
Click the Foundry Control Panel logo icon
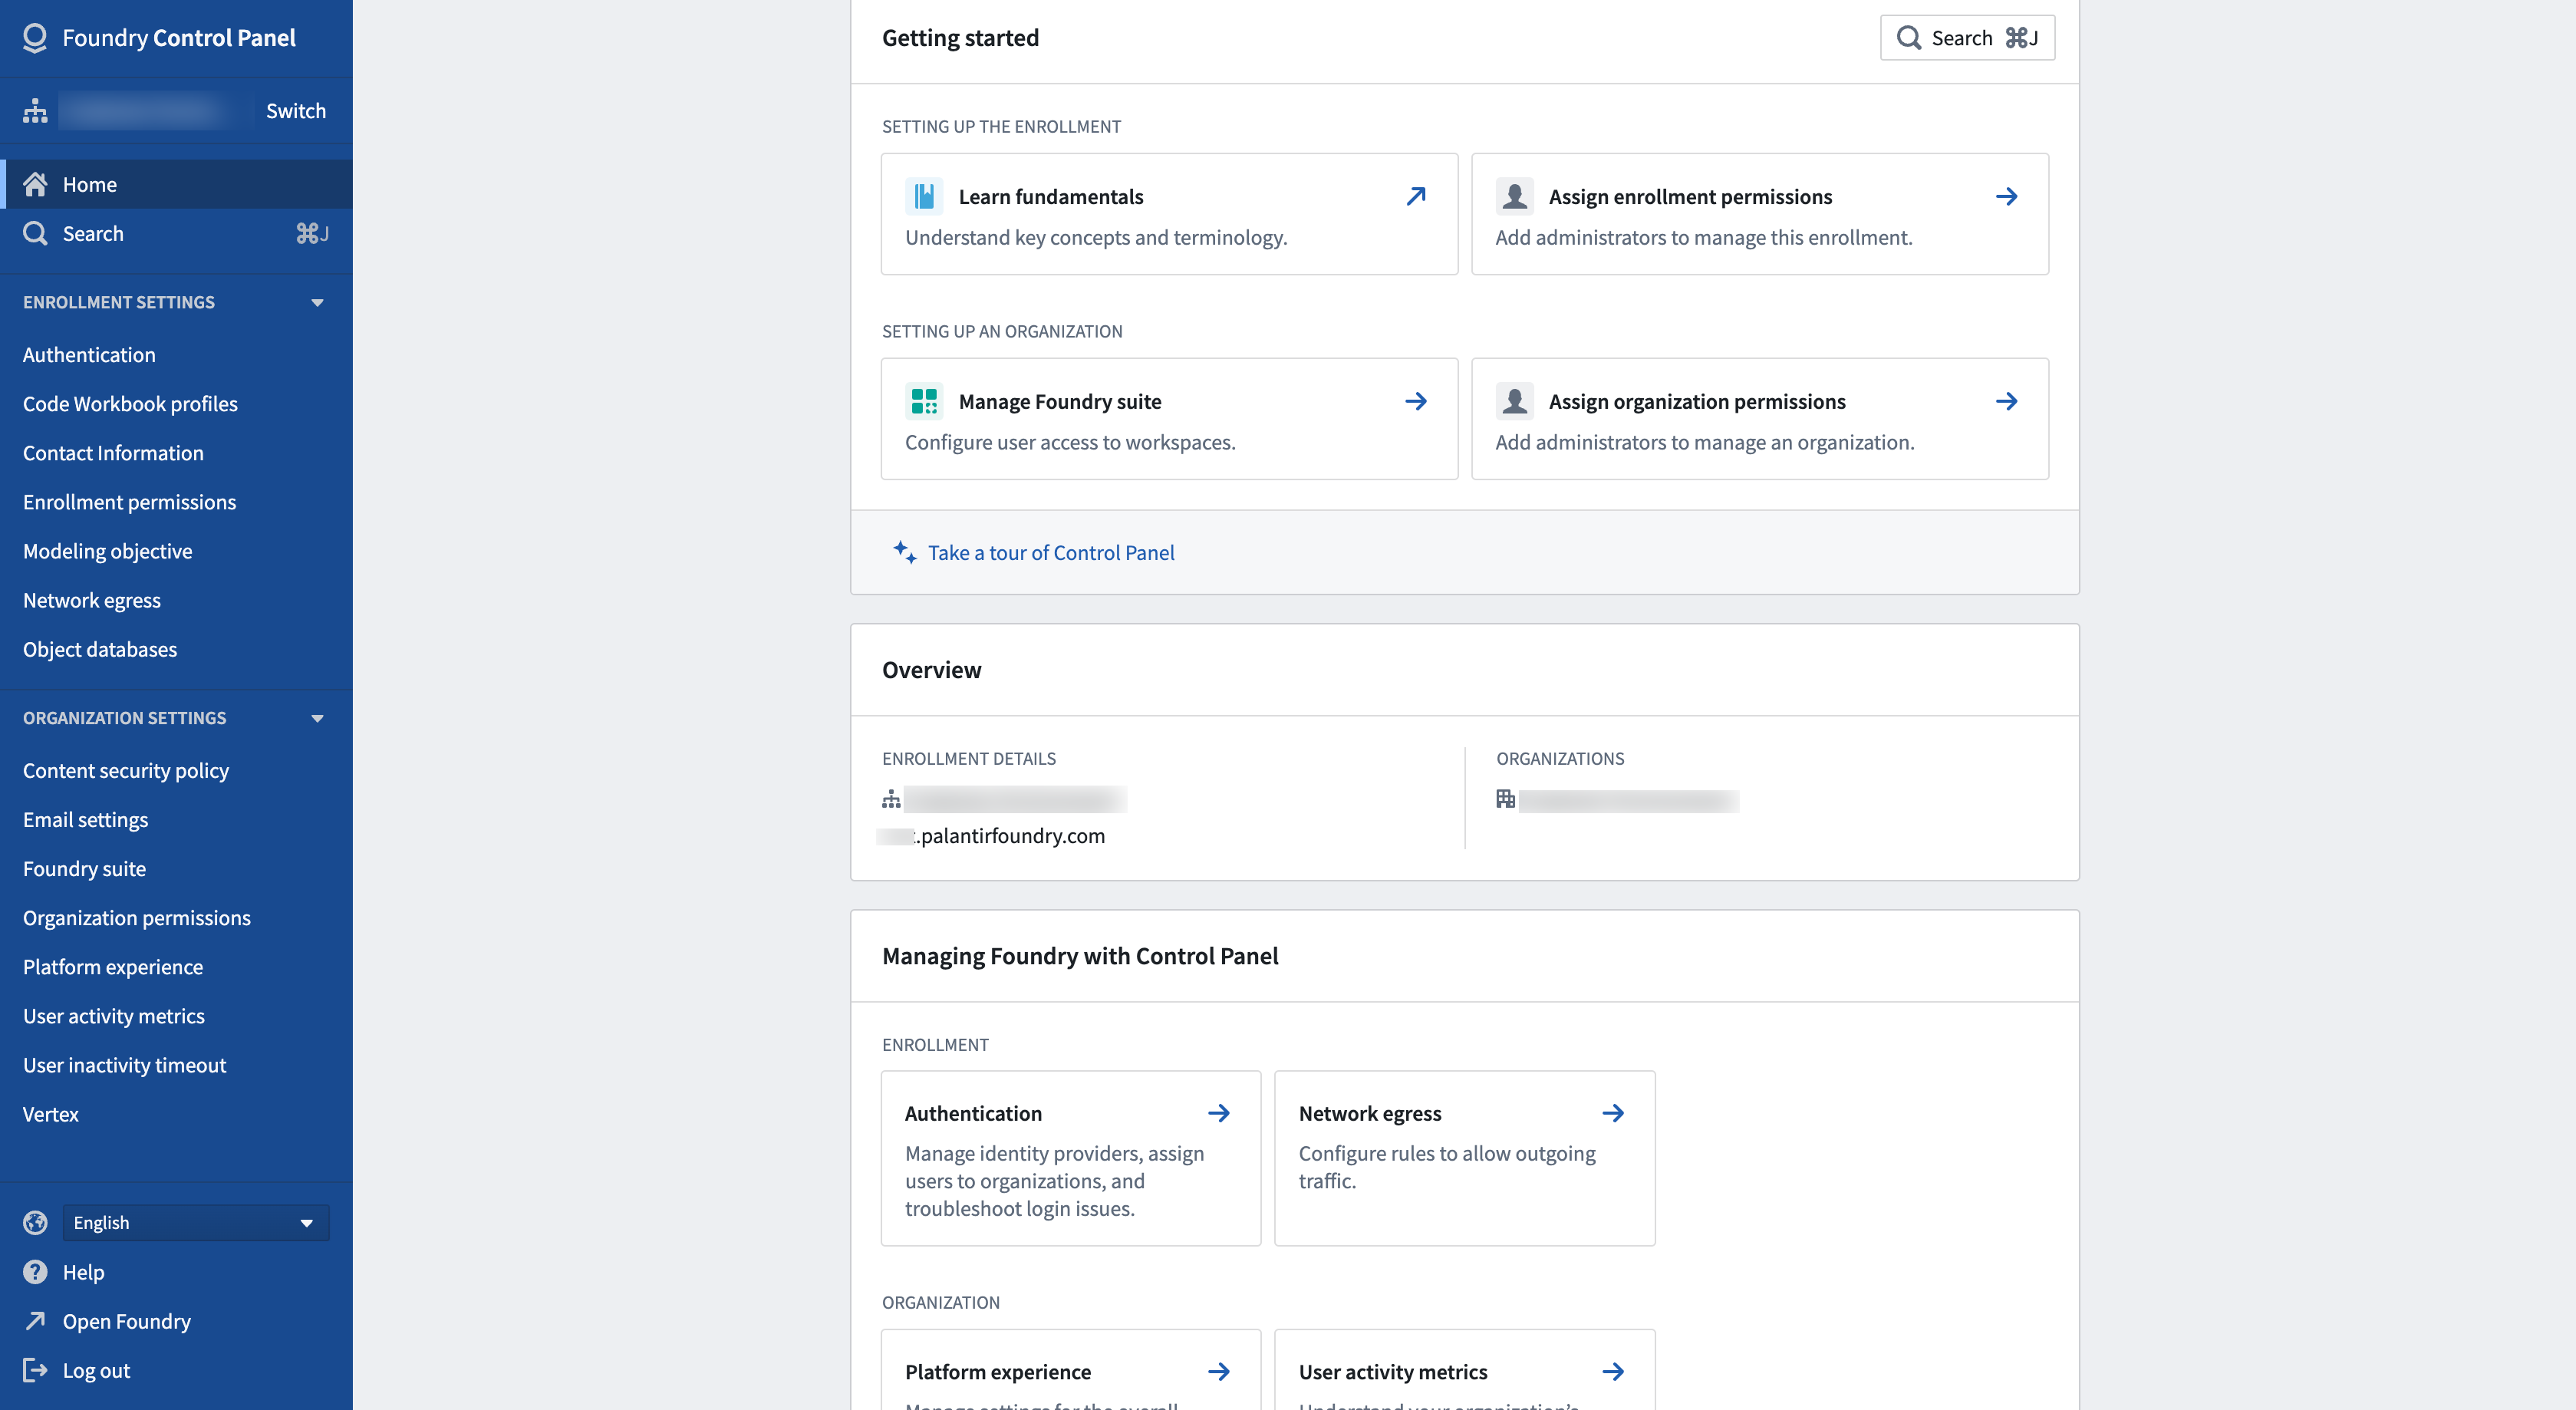(35, 38)
